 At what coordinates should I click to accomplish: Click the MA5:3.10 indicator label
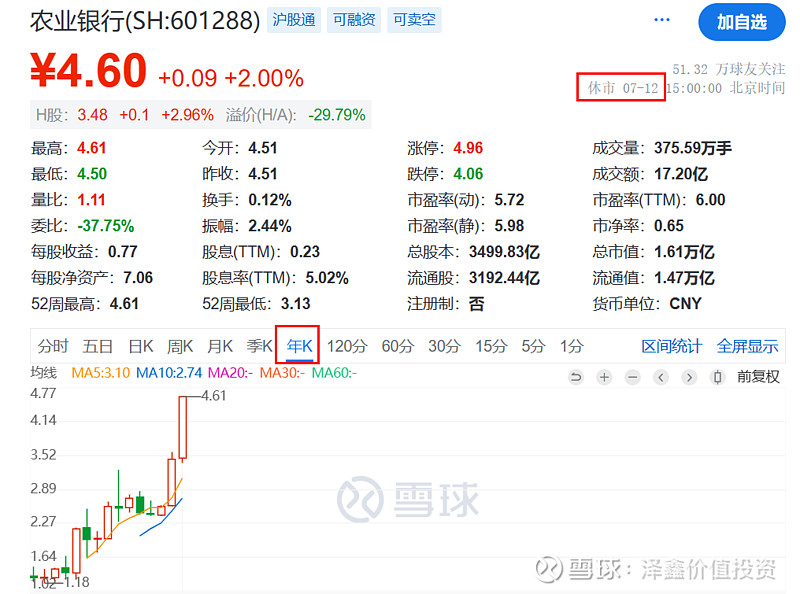point(101,373)
